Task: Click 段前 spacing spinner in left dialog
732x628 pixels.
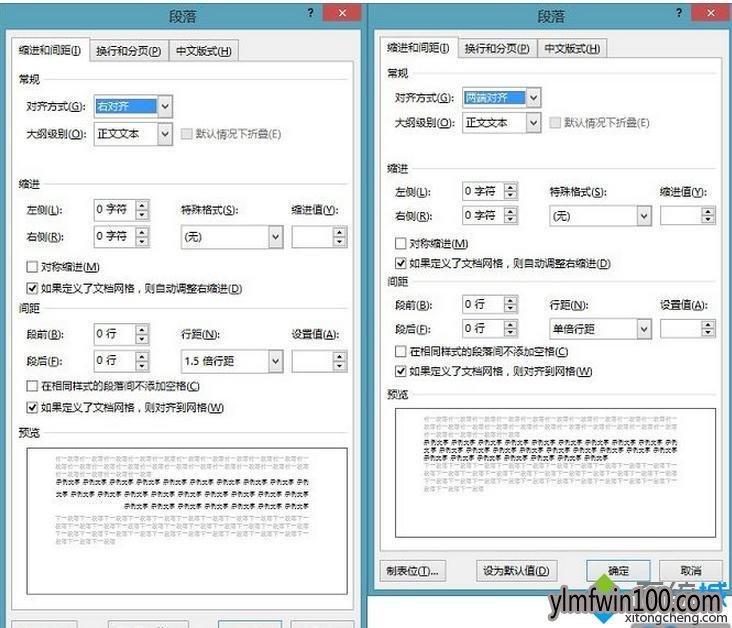Action: pos(142,334)
